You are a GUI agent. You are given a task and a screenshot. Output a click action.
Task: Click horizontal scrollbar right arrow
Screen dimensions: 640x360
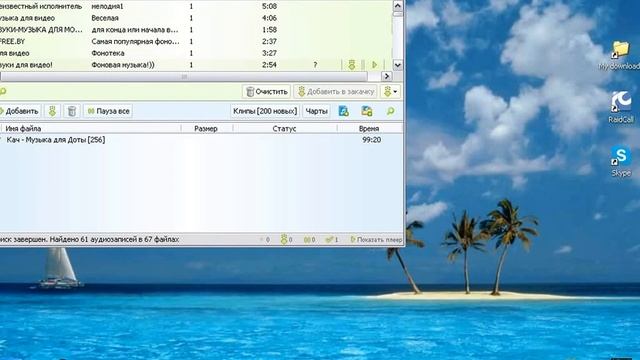[x=387, y=76]
